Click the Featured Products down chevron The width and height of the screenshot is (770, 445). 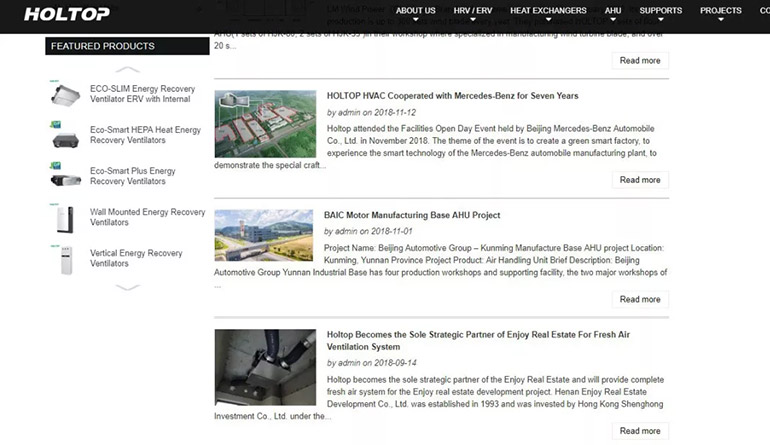(128, 287)
